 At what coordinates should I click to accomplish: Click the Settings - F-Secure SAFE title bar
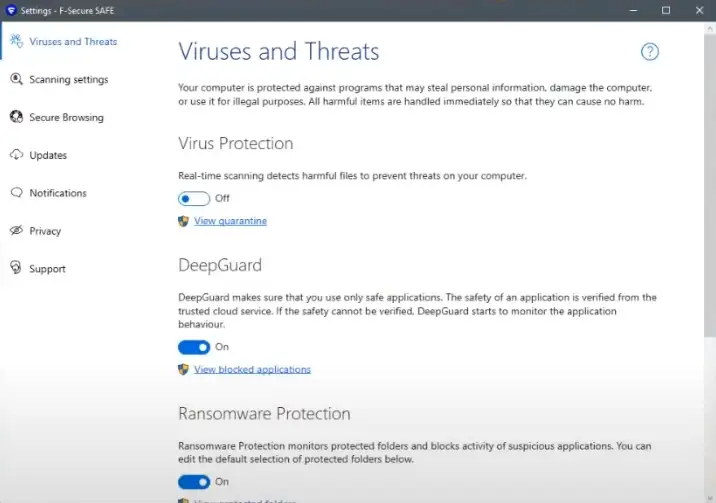pyautogui.click(x=300, y=10)
